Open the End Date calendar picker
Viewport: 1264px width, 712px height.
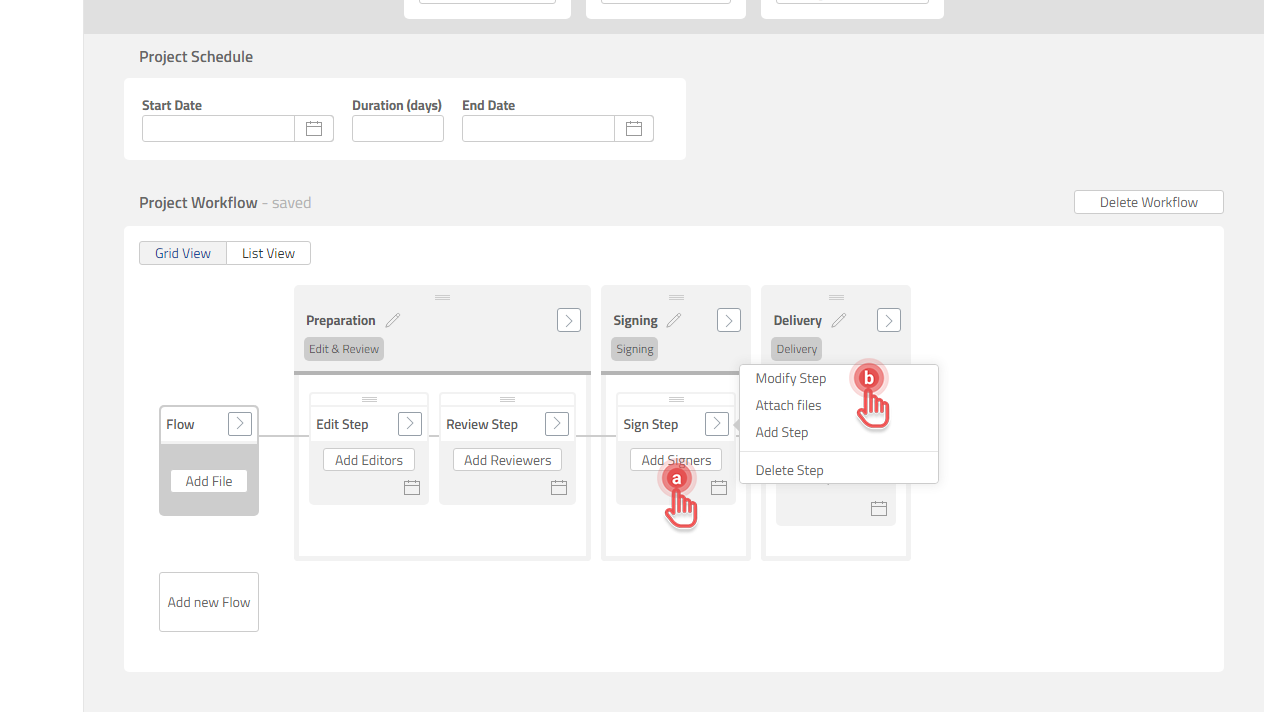634,128
